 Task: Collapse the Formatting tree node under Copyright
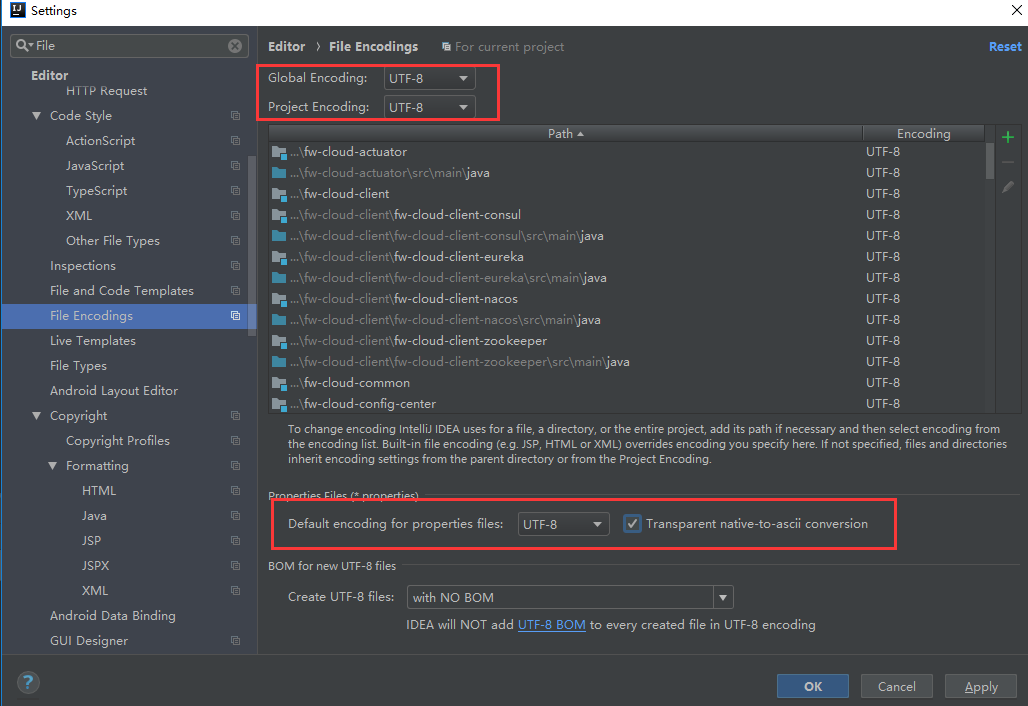[x=53, y=466]
